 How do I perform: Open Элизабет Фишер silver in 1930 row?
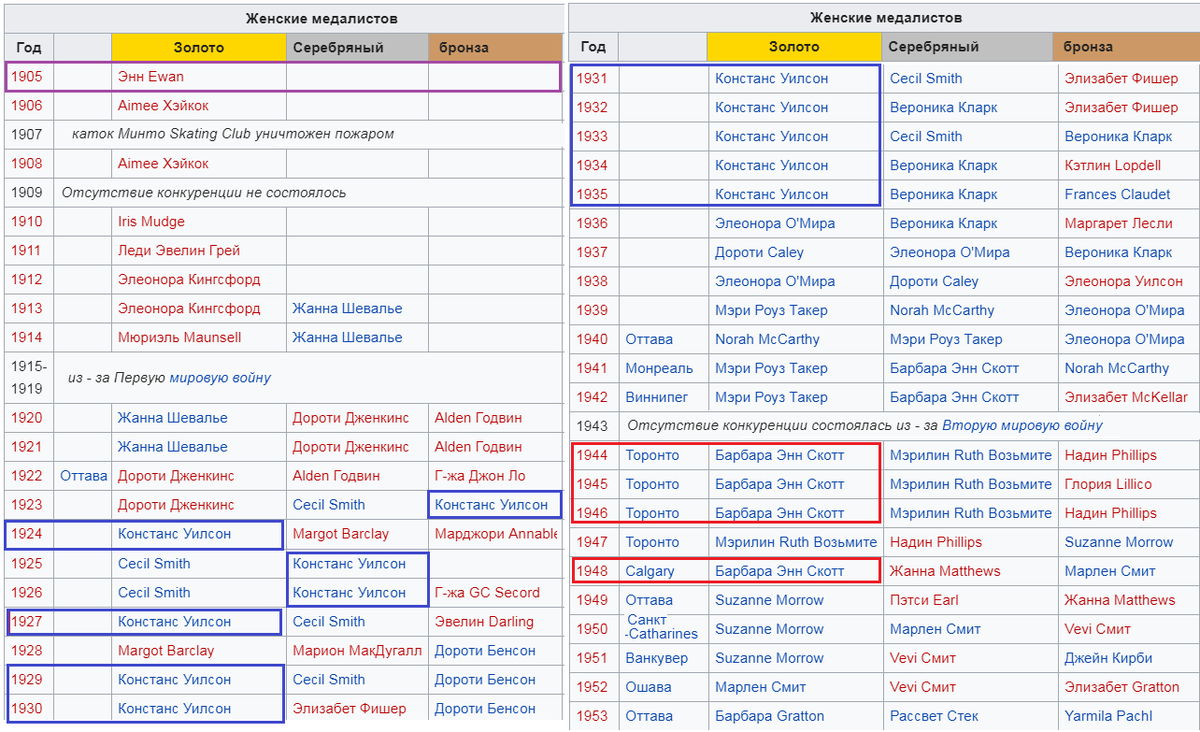click(x=349, y=708)
